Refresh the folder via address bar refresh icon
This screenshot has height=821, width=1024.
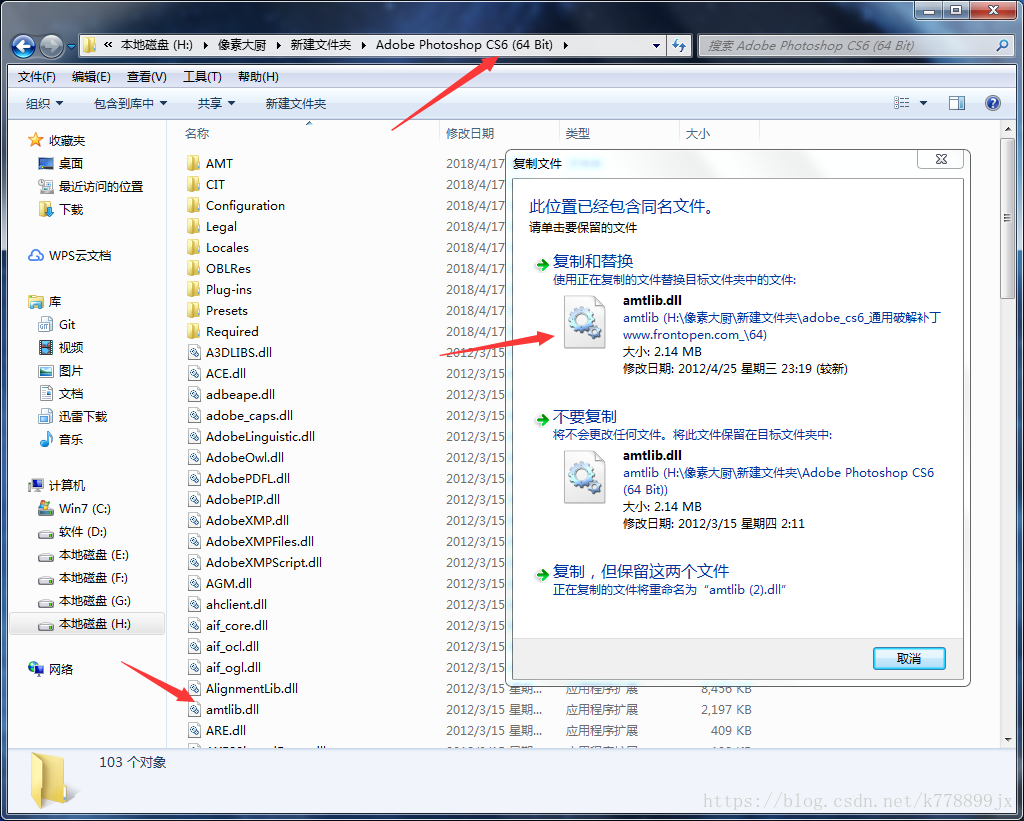[679, 46]
